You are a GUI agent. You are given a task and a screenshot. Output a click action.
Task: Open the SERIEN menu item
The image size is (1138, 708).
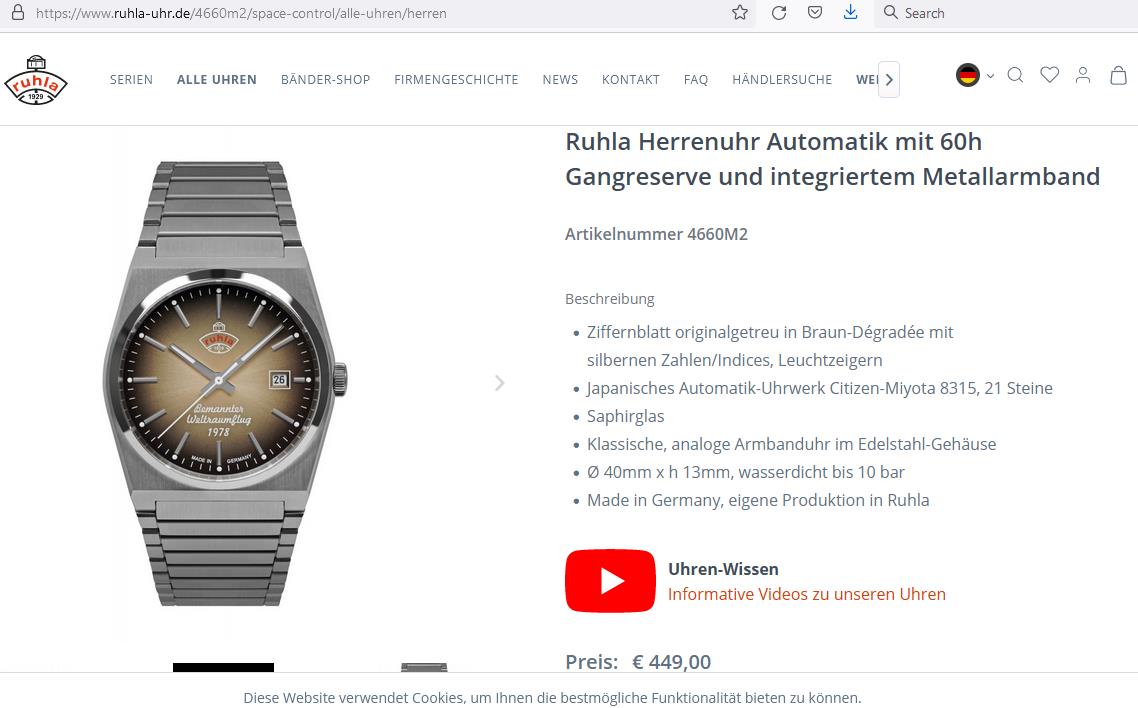coord(131,80)
